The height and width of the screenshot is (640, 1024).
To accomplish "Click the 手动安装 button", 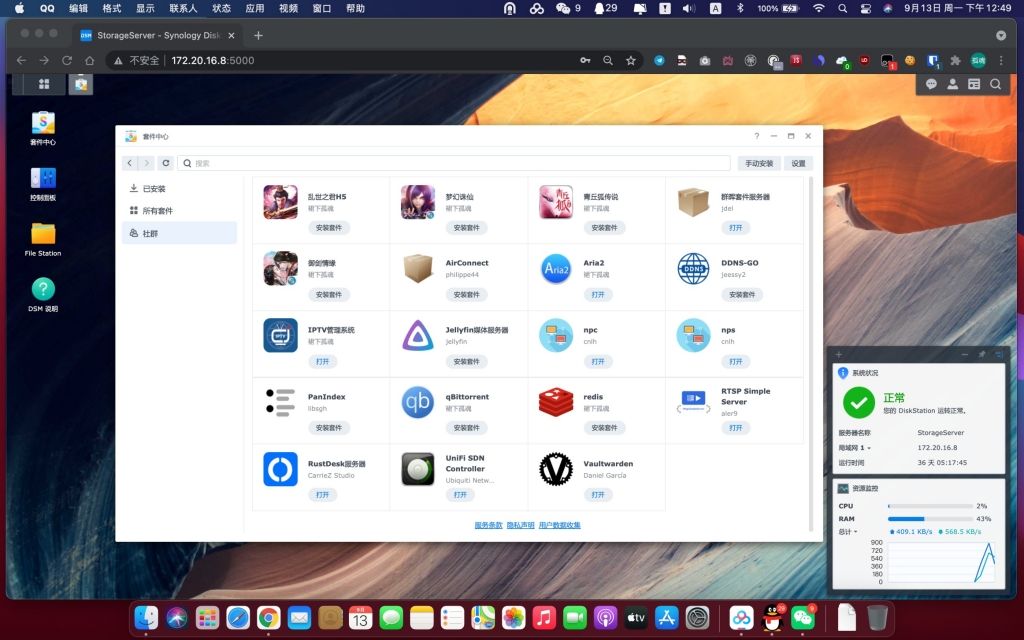I will [759, 163].
